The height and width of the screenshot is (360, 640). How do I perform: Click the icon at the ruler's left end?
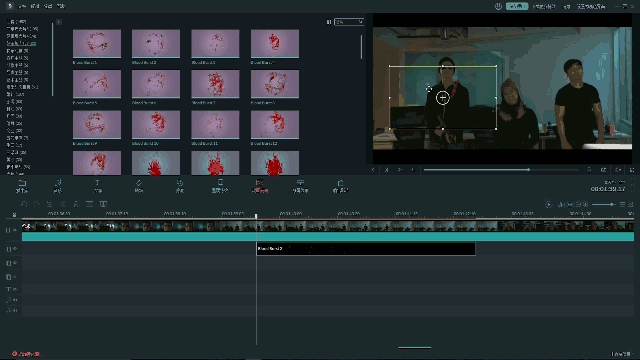click(14, 214)
